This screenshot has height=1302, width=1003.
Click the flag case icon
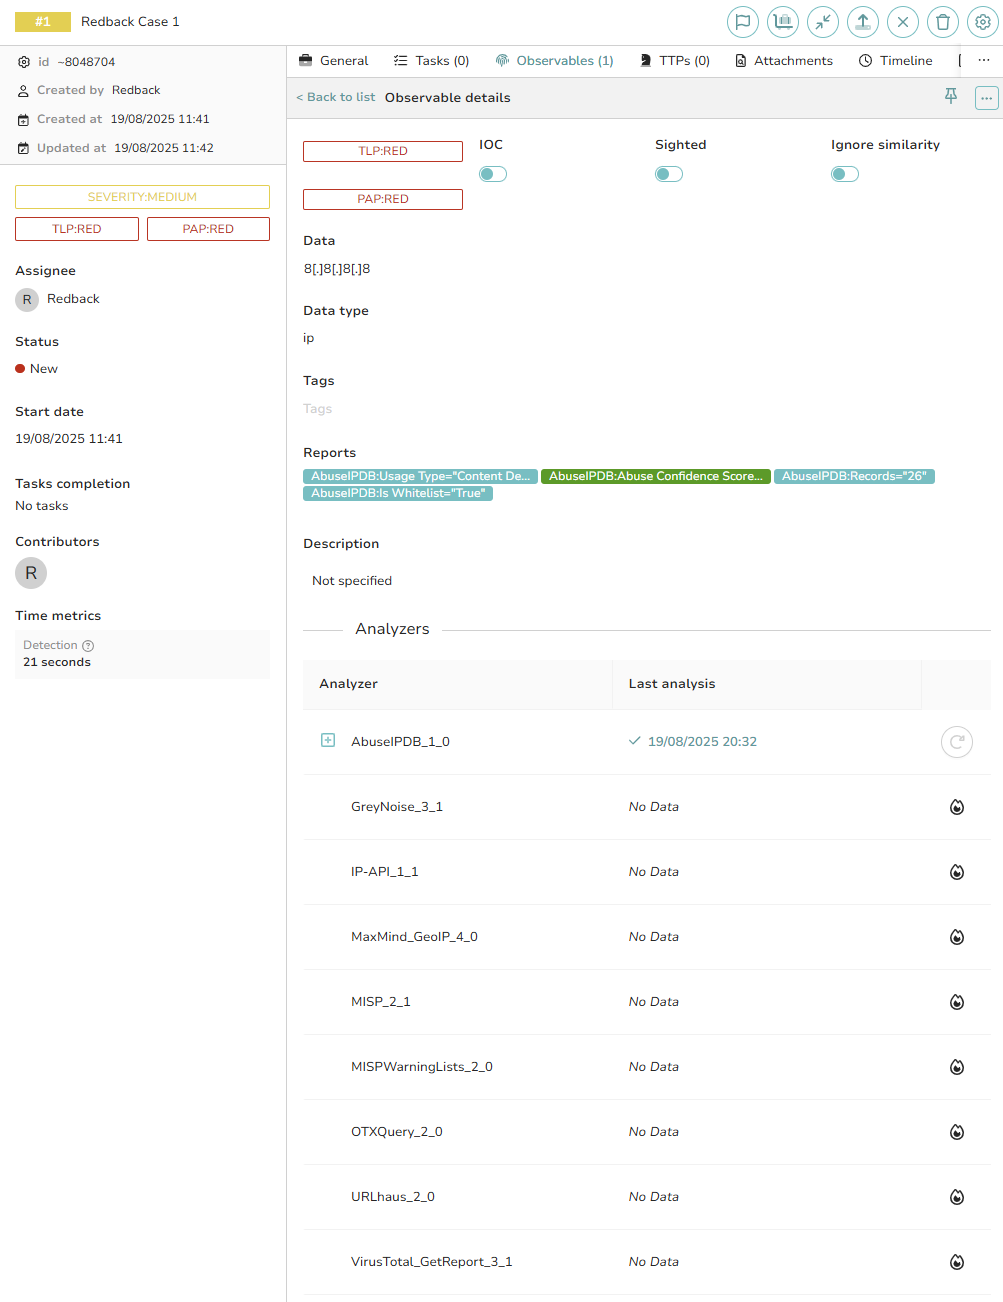click(742, 22)
